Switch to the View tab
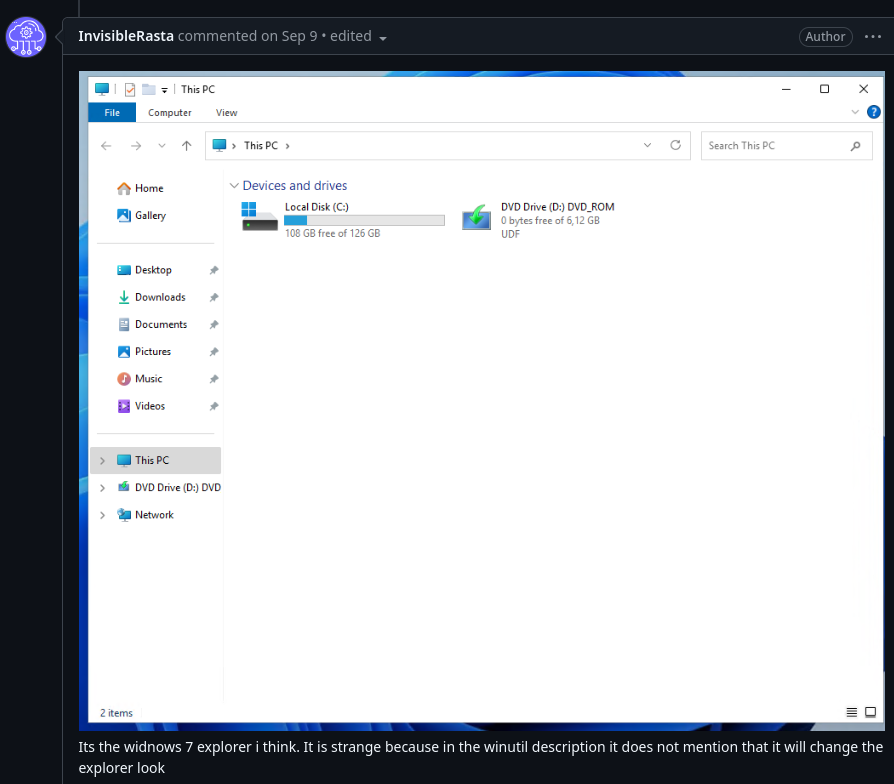Viewport: 894px width, 784px height. coord(226,113)
